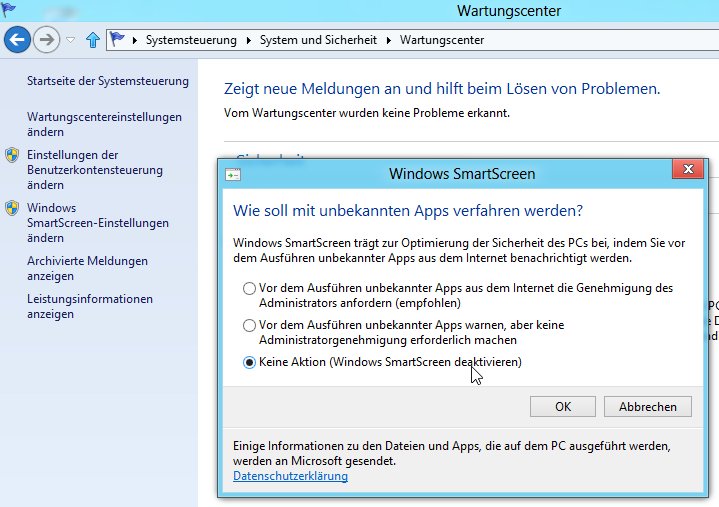
Task: Click shield icon beside Benutzerkontensteuerung
Action: click(12, 155)
